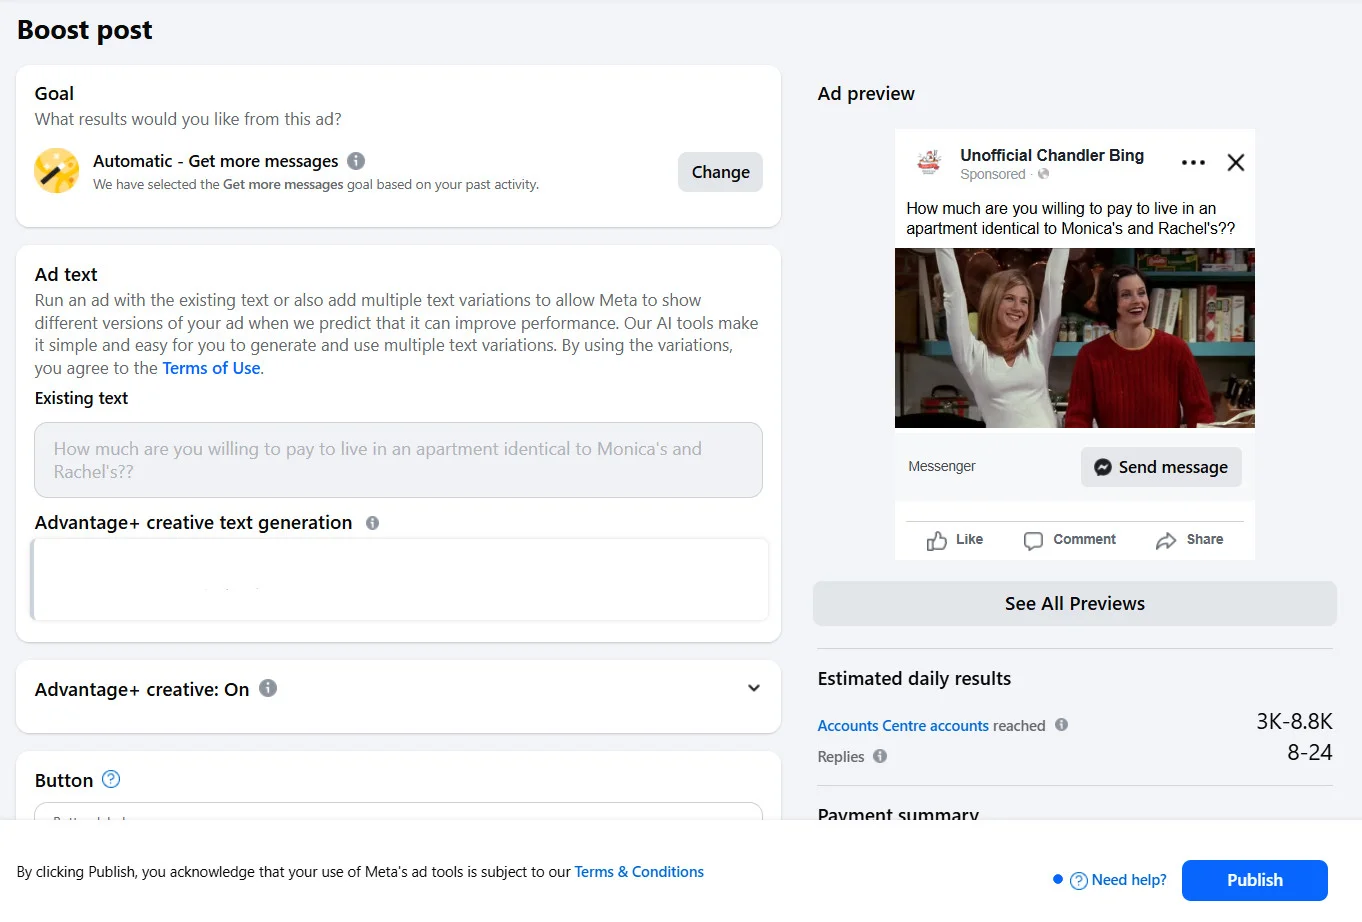The image size is (1362, 922).
Task: Click the info icon next to Advantage+ creative: On
Action: pyautogui.click(x=267, y=688)
